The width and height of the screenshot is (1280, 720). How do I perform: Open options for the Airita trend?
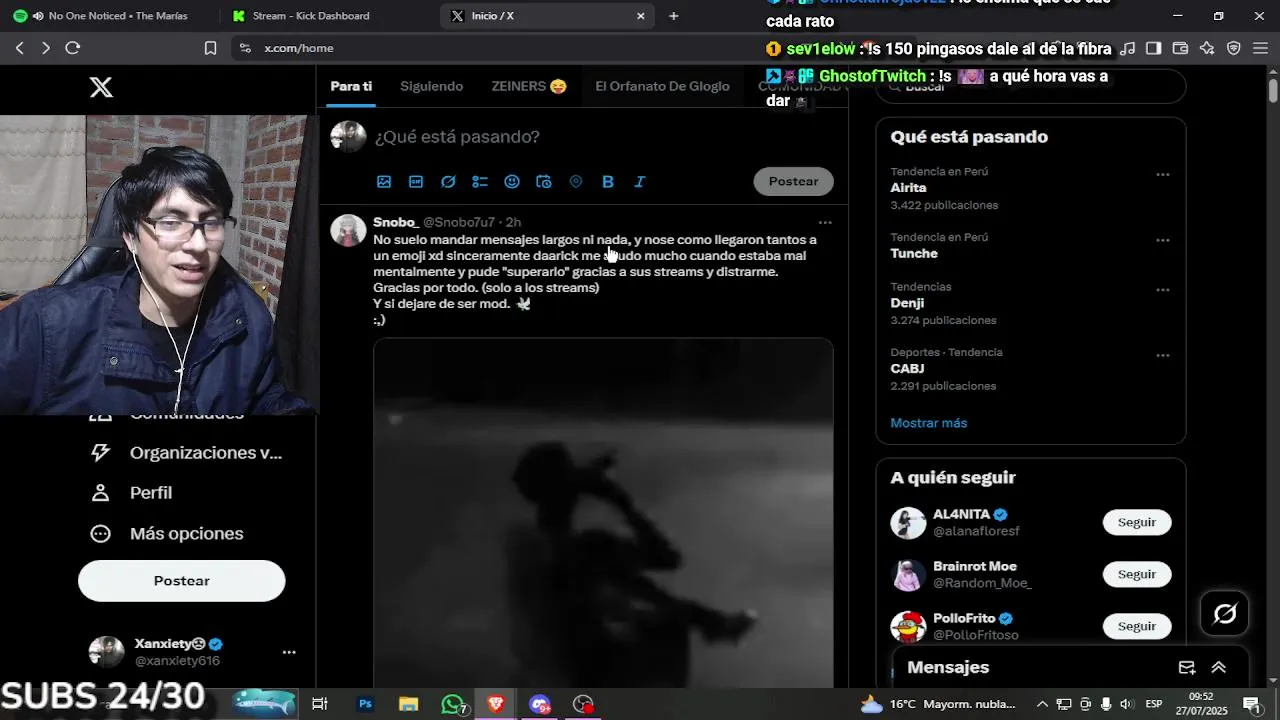(x=1163, y=174)
